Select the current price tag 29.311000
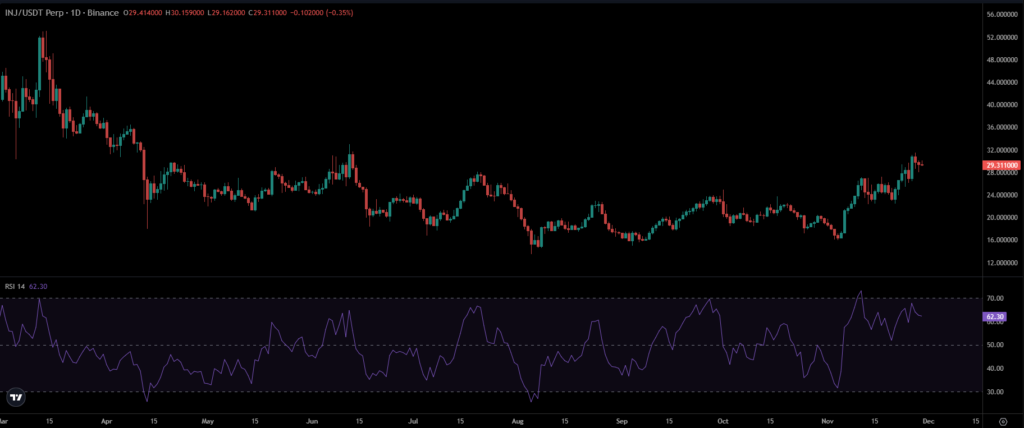Screen dimensions: 1024x428 click(x=1002, y=166)
